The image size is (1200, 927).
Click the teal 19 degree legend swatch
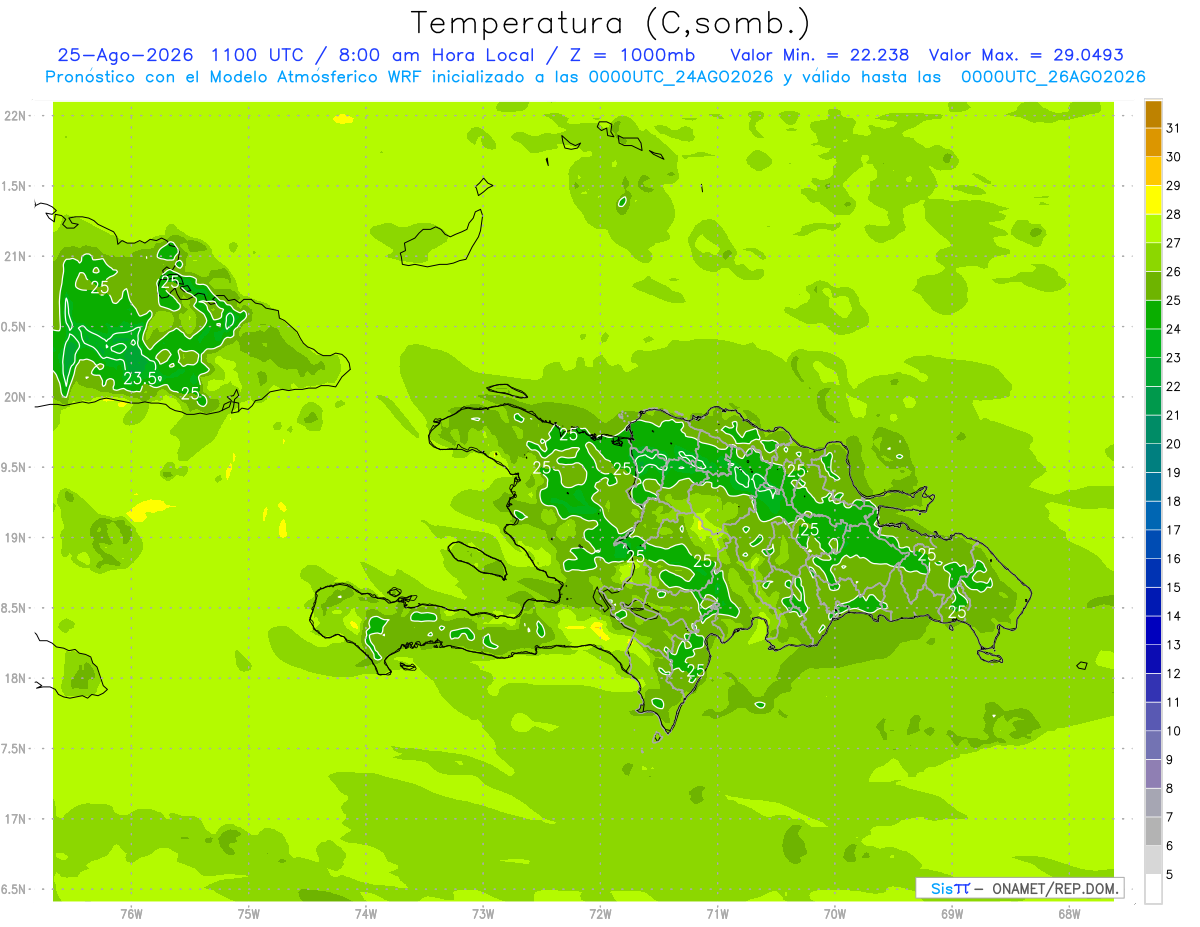1153,459
